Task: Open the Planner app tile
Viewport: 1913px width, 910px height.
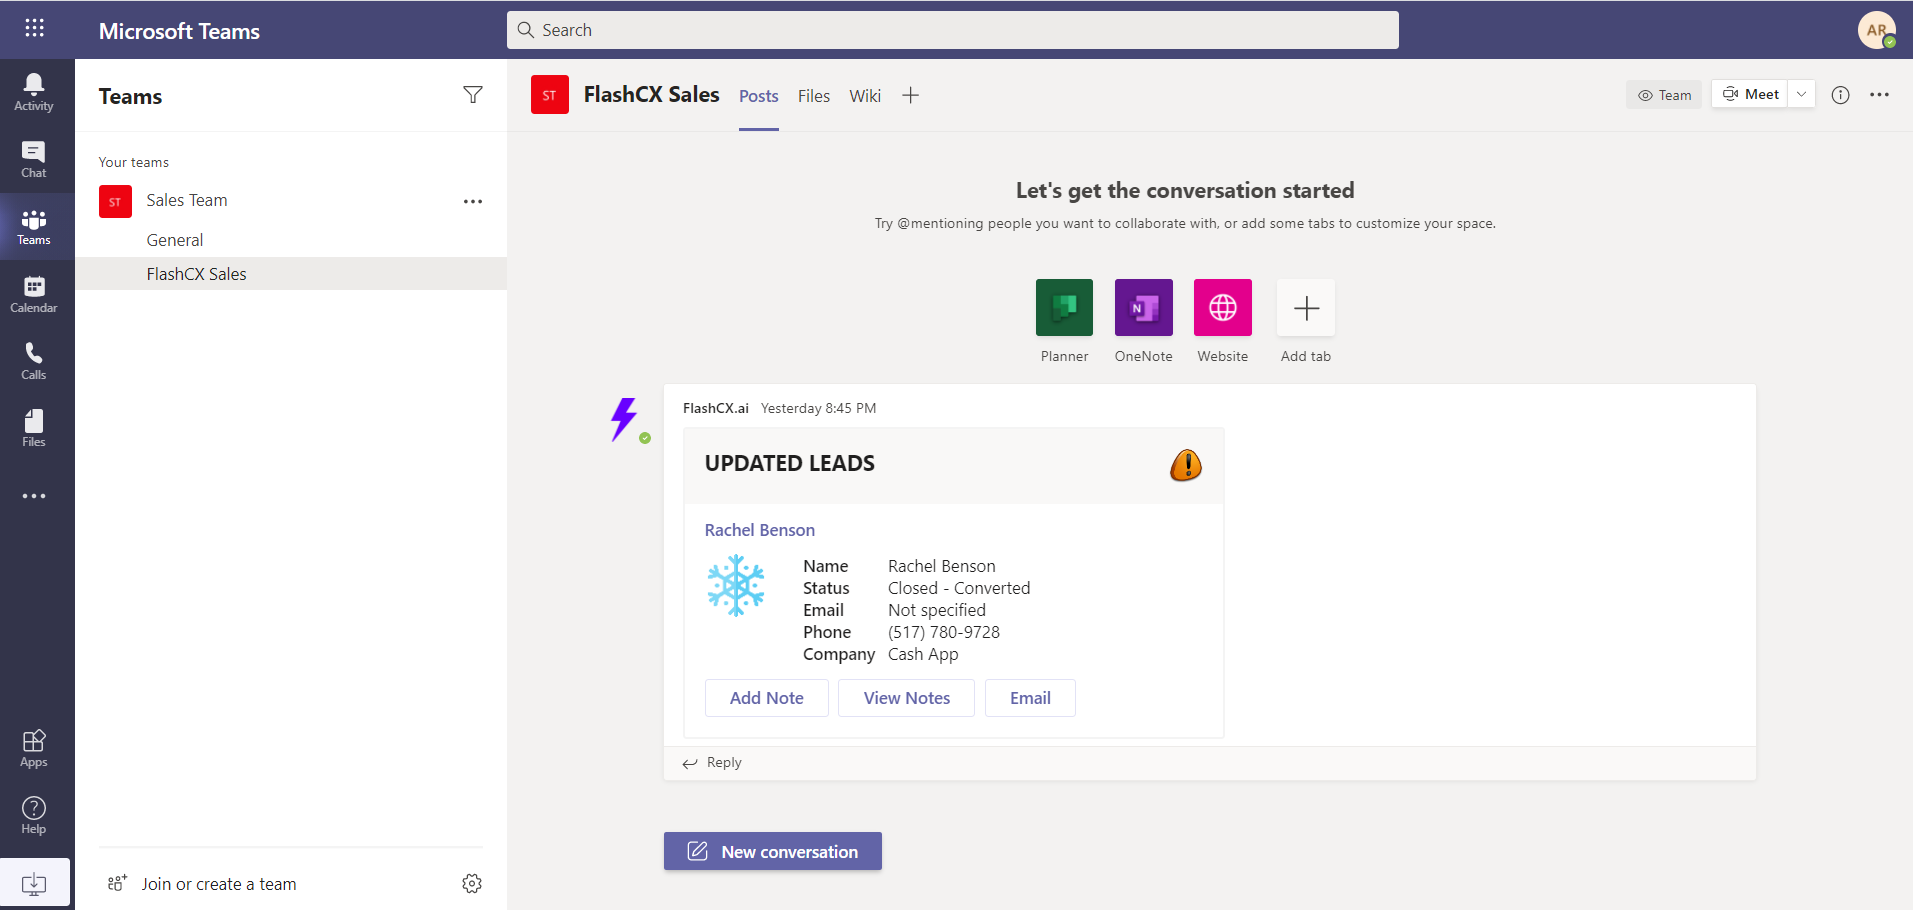Action: pos(1064,308)
